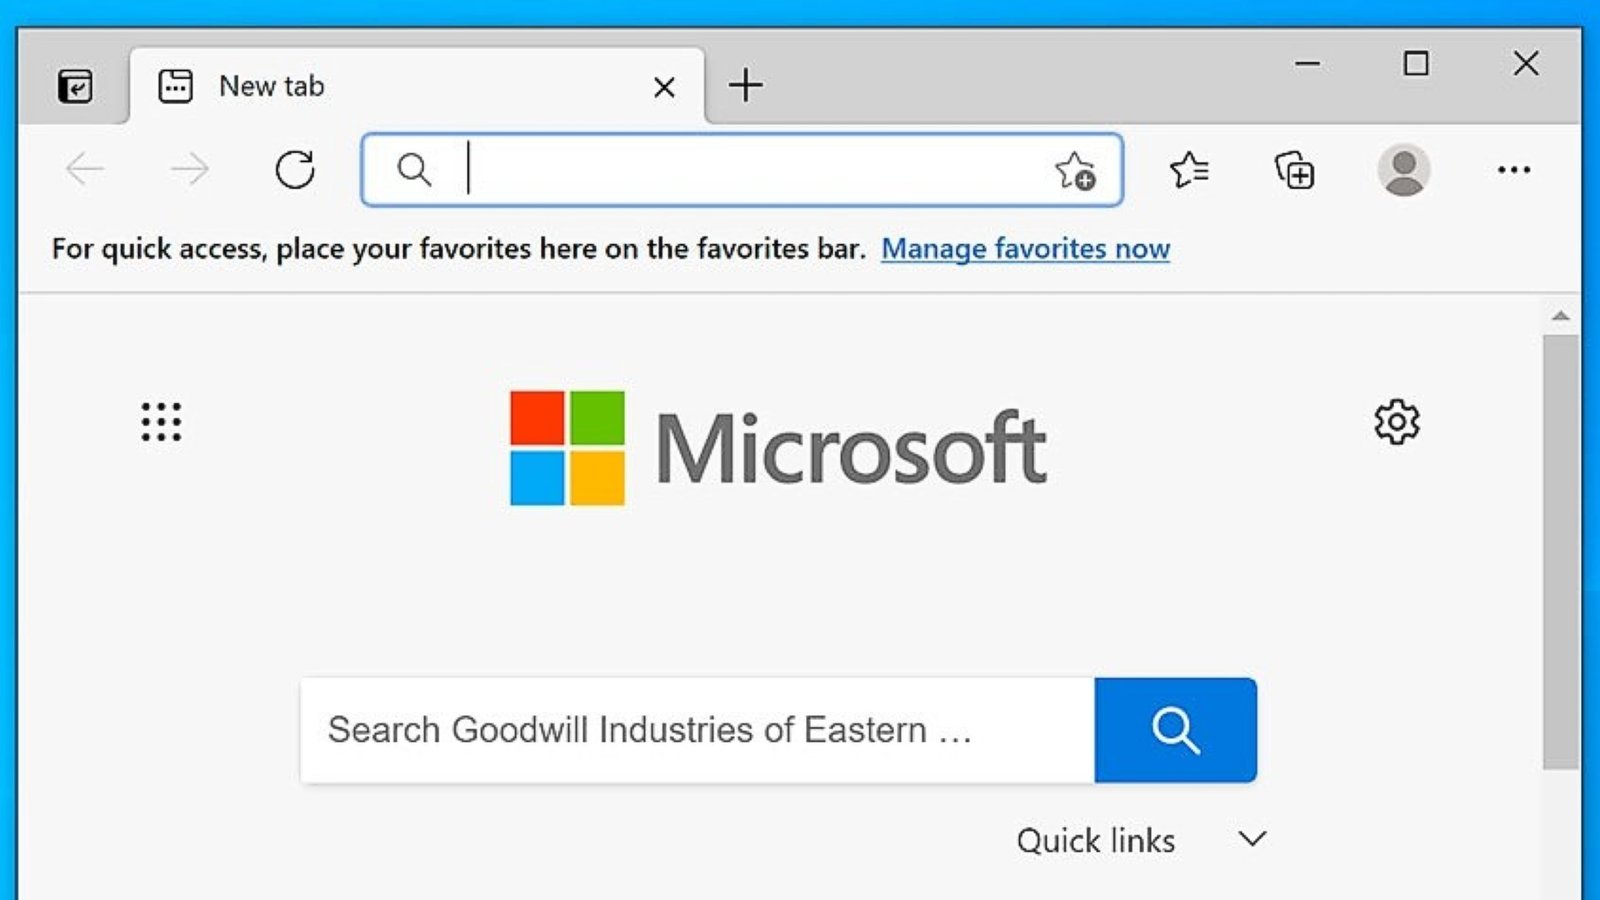Open a new tab with the plus button
1600x900 pixels.
click(x=744, y=85)
